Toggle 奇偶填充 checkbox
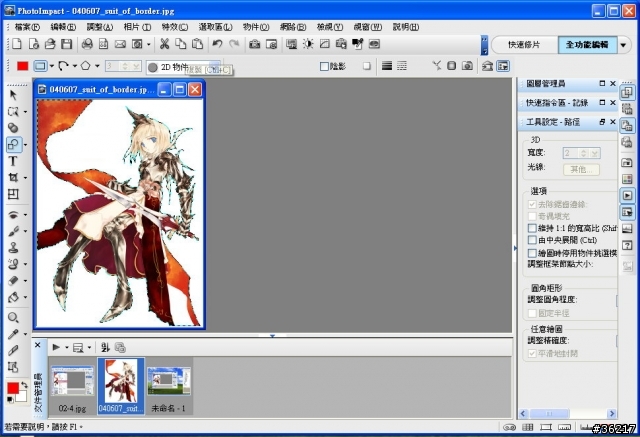This screenshot has width=640, height=437. coord(532,216)
